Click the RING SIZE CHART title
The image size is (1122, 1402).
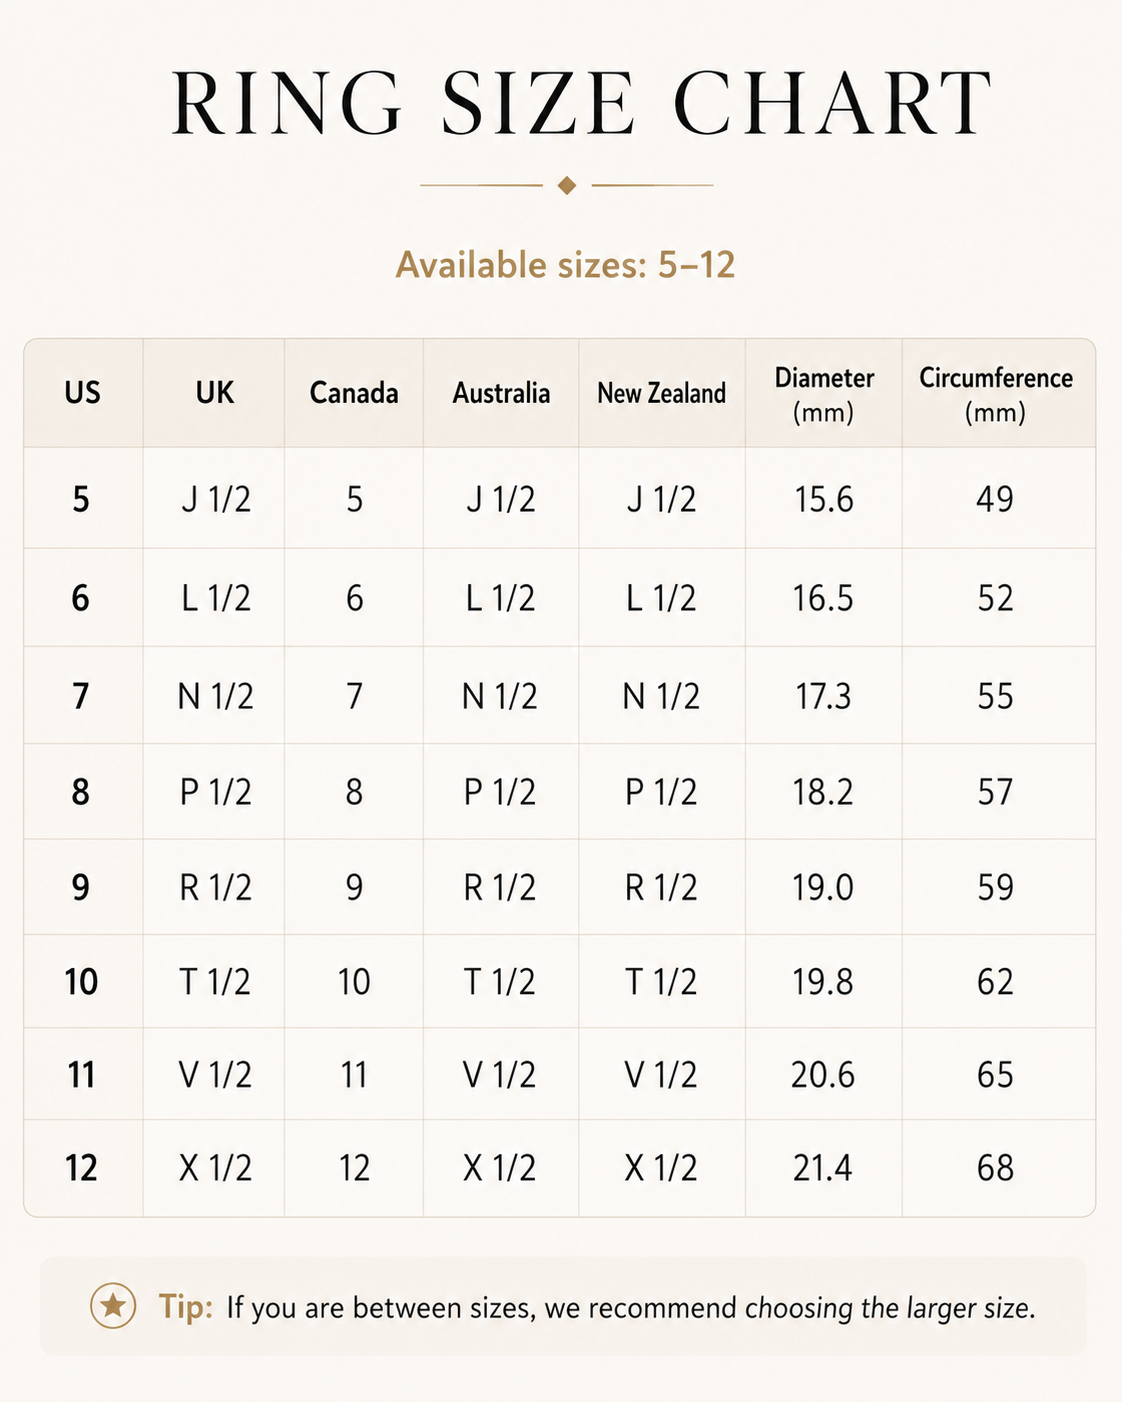(582, 104)
